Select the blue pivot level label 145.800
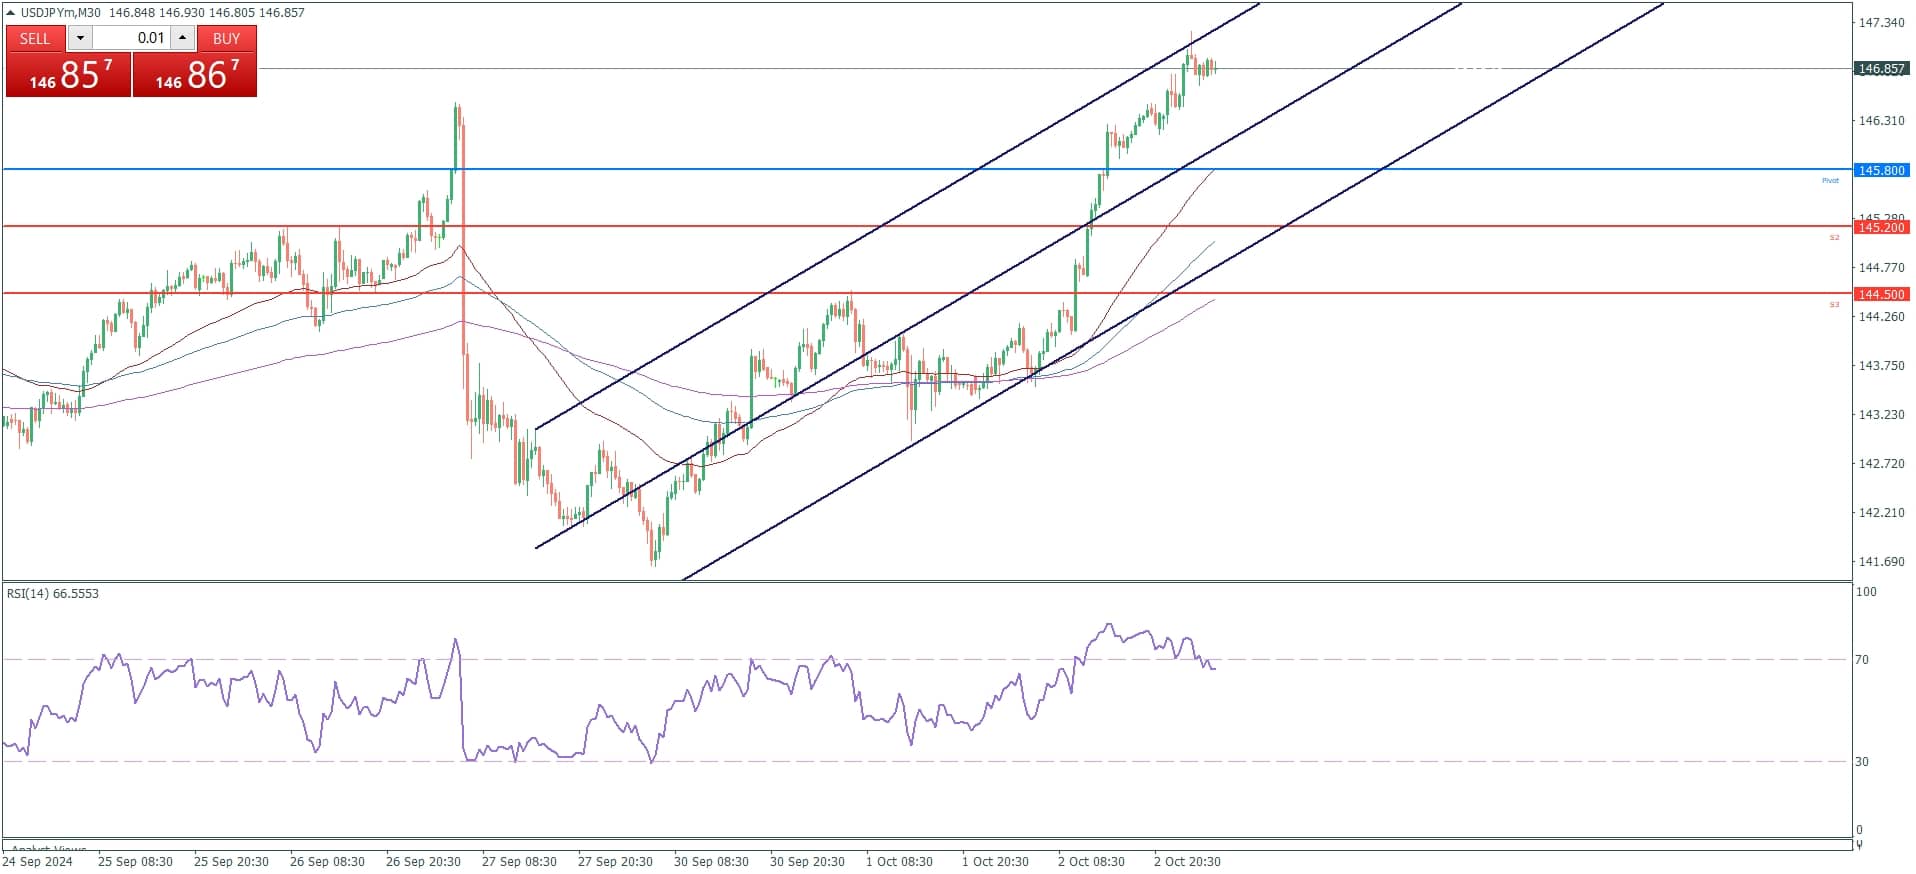Image resolution: width=1916 pixels, height=874 pixels. pyautogui.click(x=1881, y=171)
